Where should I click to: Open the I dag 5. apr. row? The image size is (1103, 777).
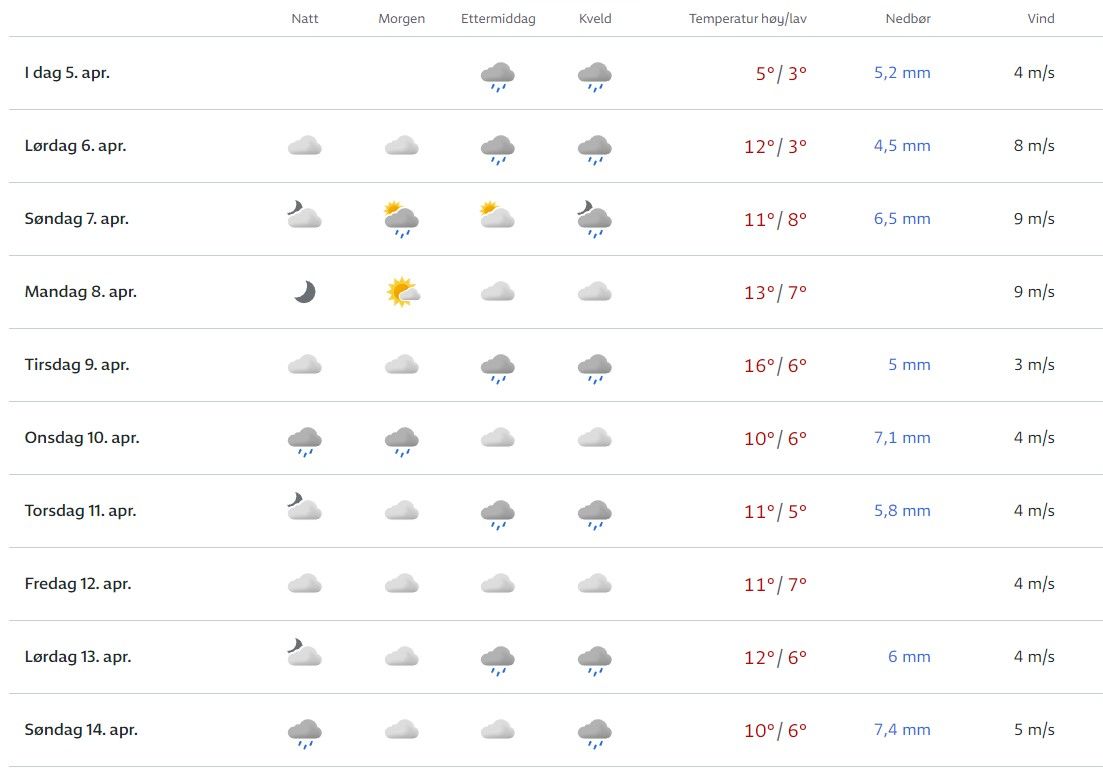tap(67, 73)
